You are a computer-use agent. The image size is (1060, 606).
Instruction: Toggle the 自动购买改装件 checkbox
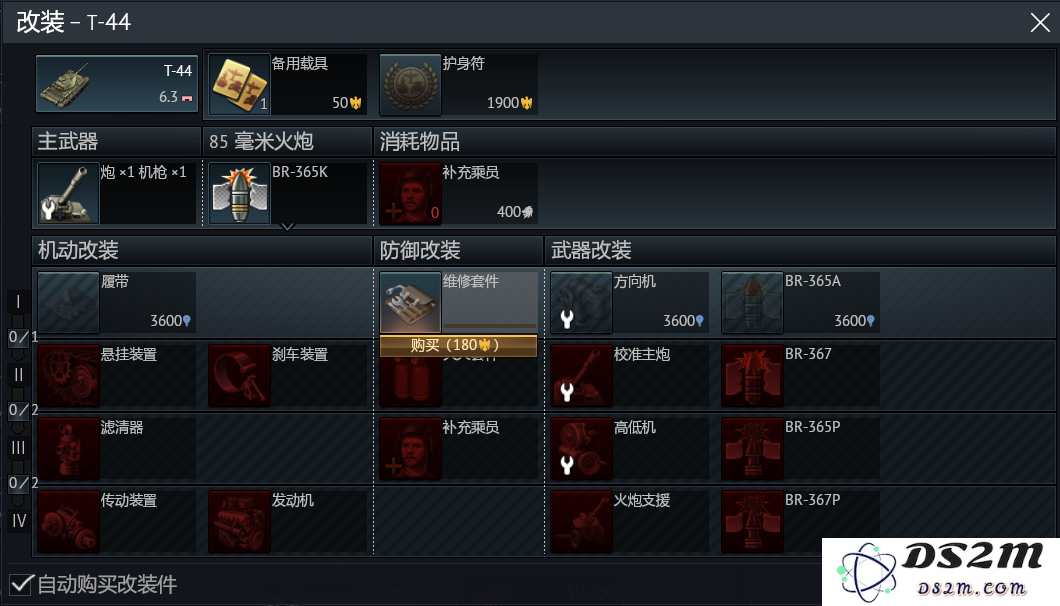point(21,584)
